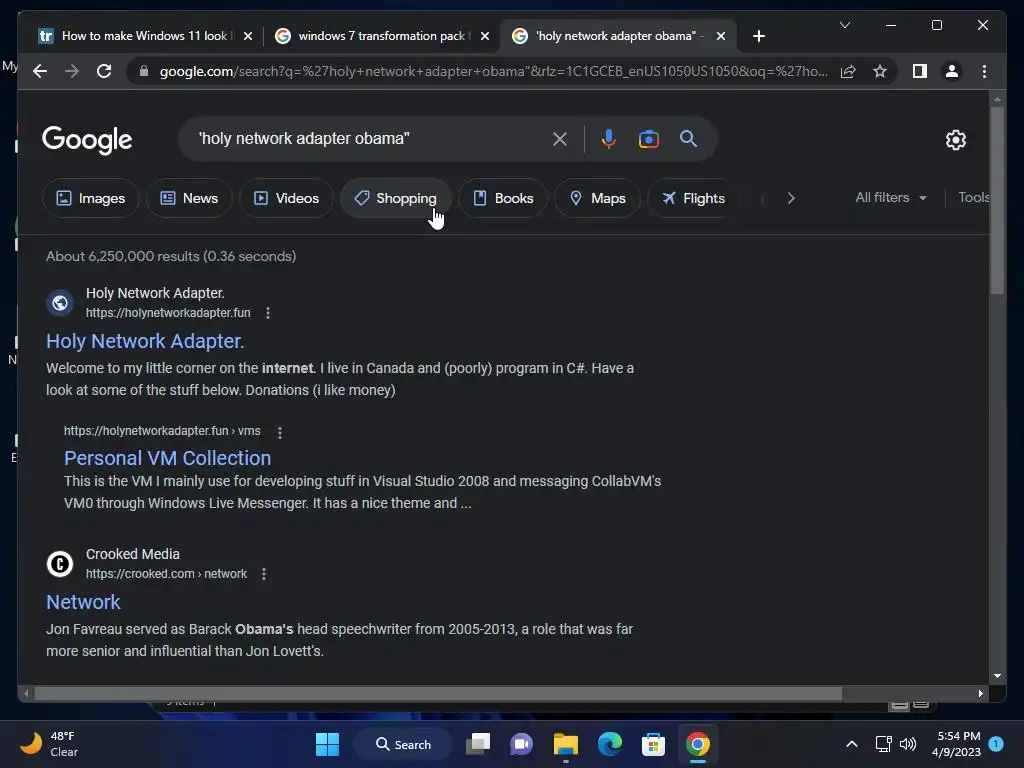The image size is (1024, 768).
Task: Filter results by Images
Action: [91, 198]
